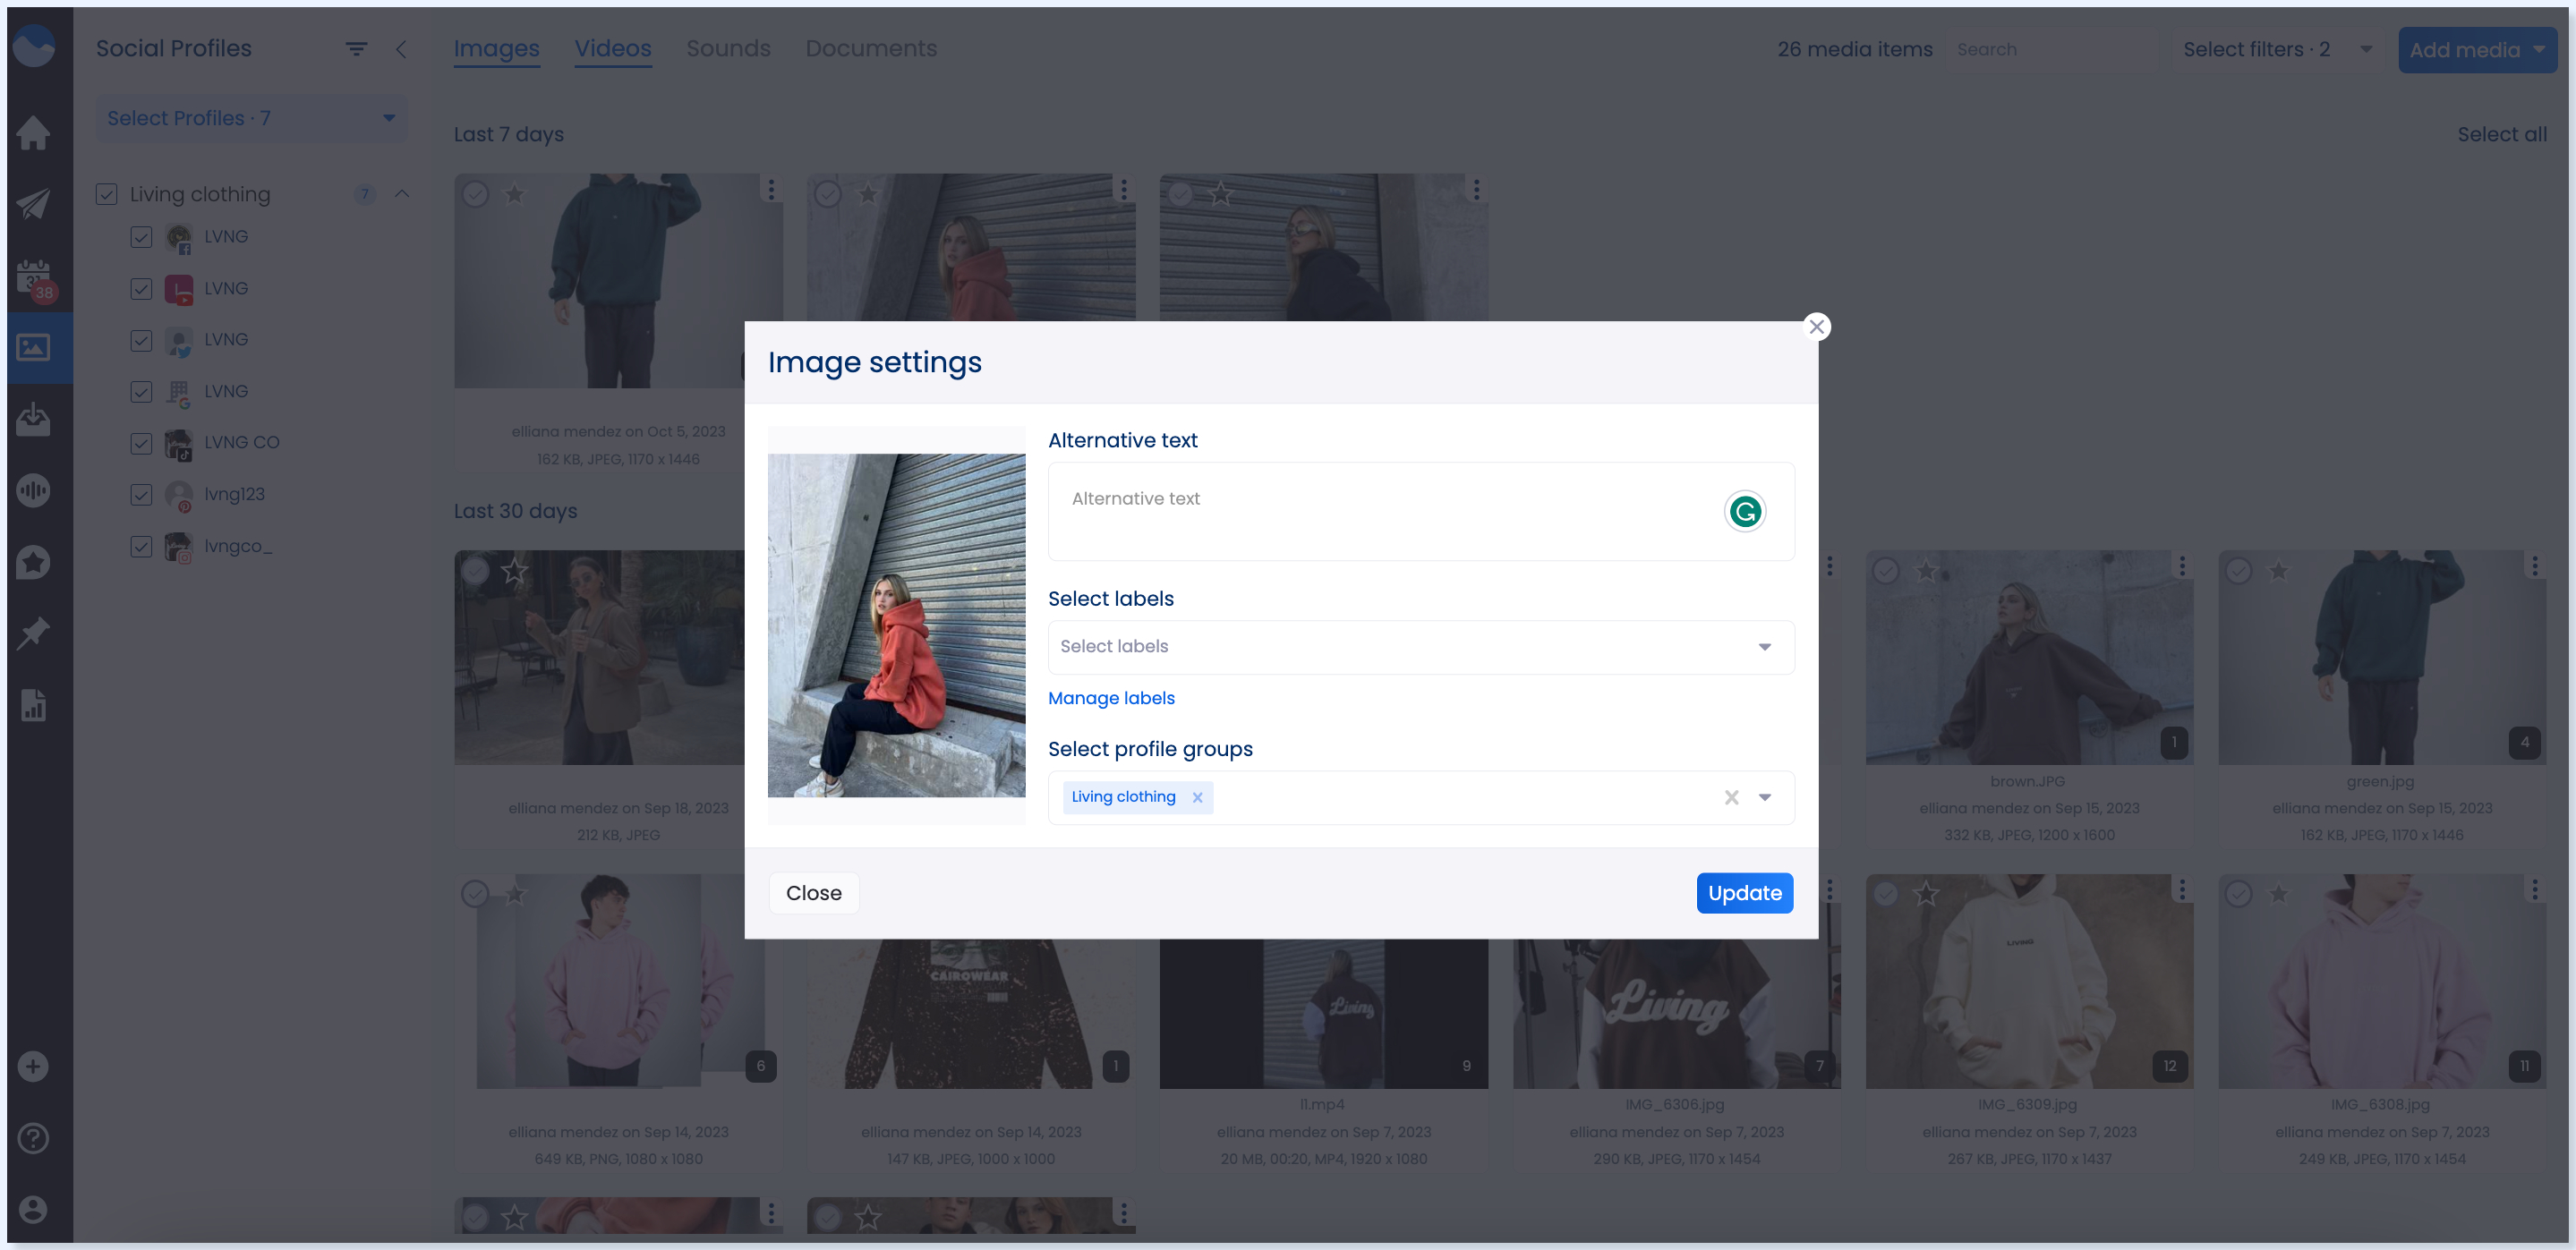
Task: Open the Select labels dropdown
Action: [1420, 647]
